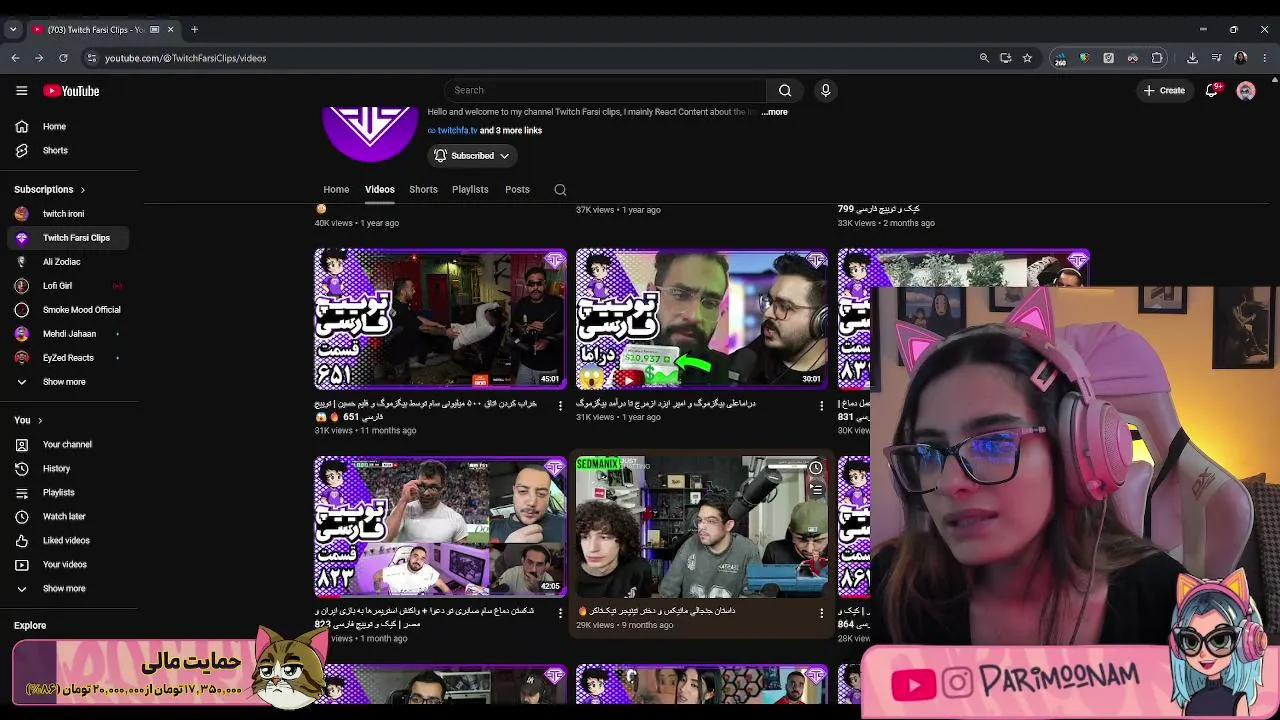Click the Create button

point(1164,91)
